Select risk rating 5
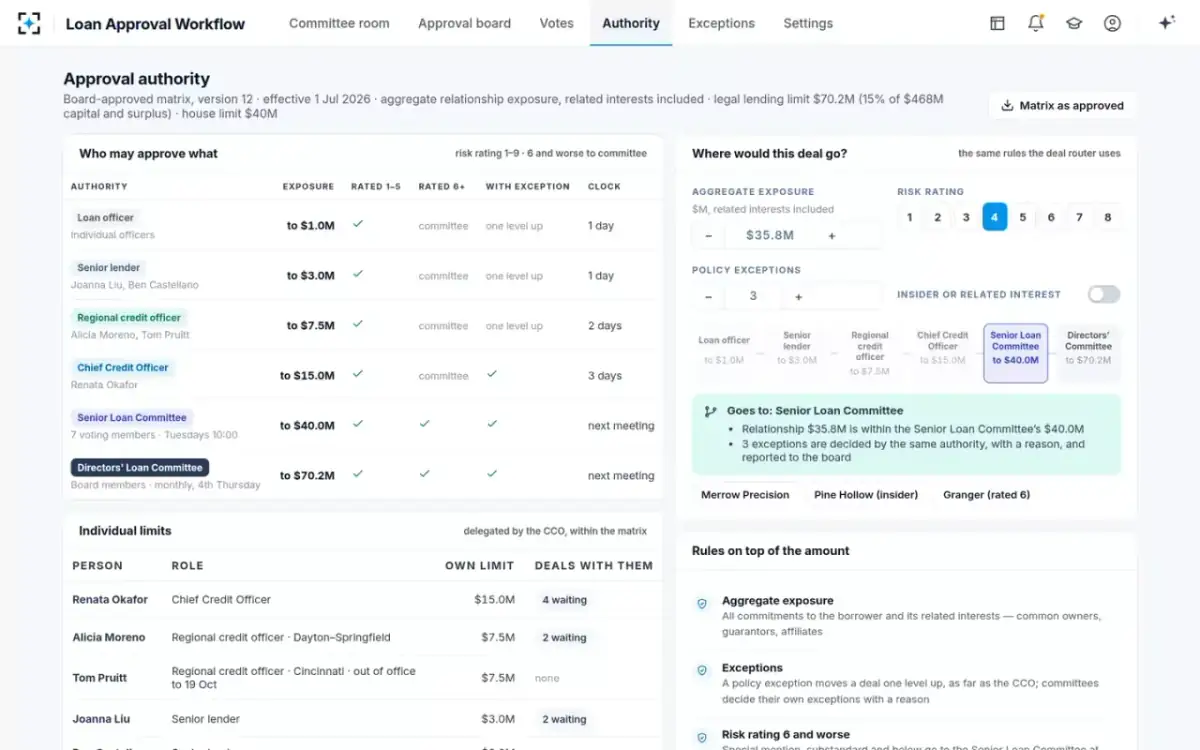 (x=1022, y=217)
